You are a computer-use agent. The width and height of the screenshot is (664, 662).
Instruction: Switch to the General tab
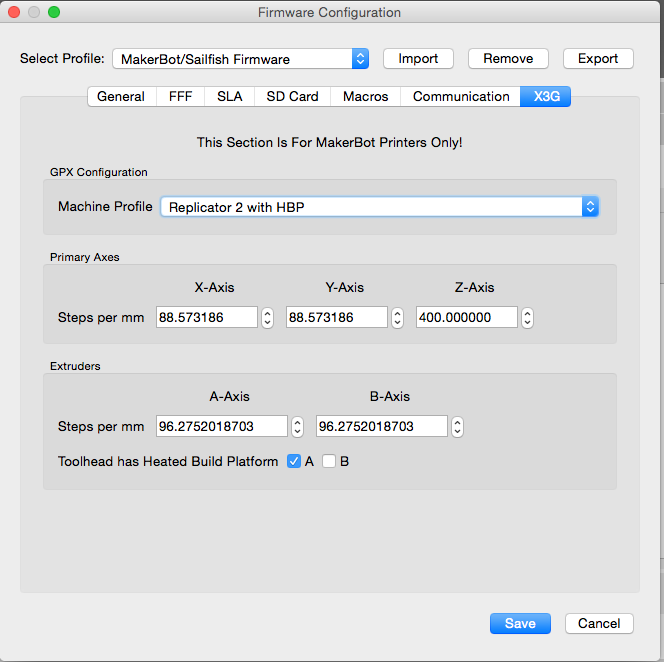coord(121,97)
